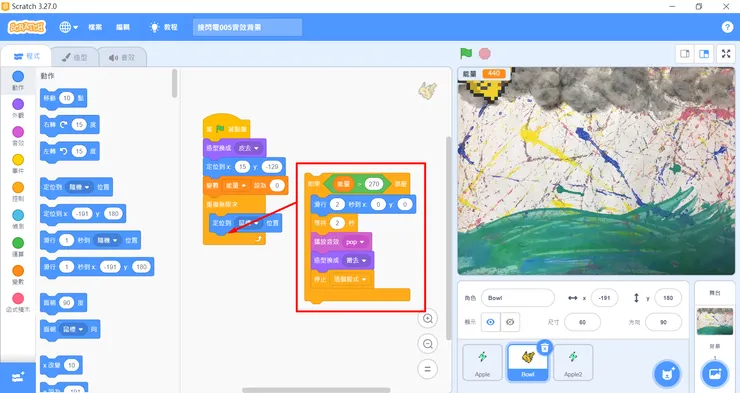
Task: Click the 能量 variable monitor on stage
Action: (x=485, y=74)
